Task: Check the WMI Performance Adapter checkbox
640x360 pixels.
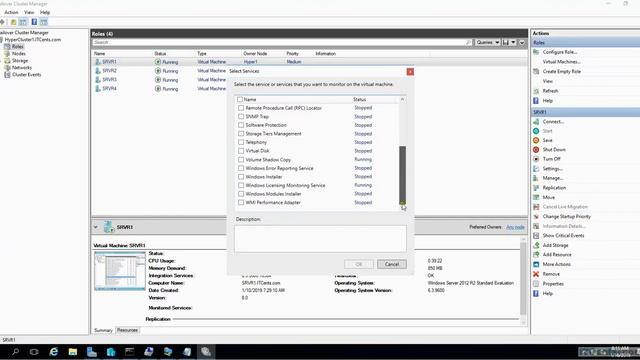Action: 241,202
